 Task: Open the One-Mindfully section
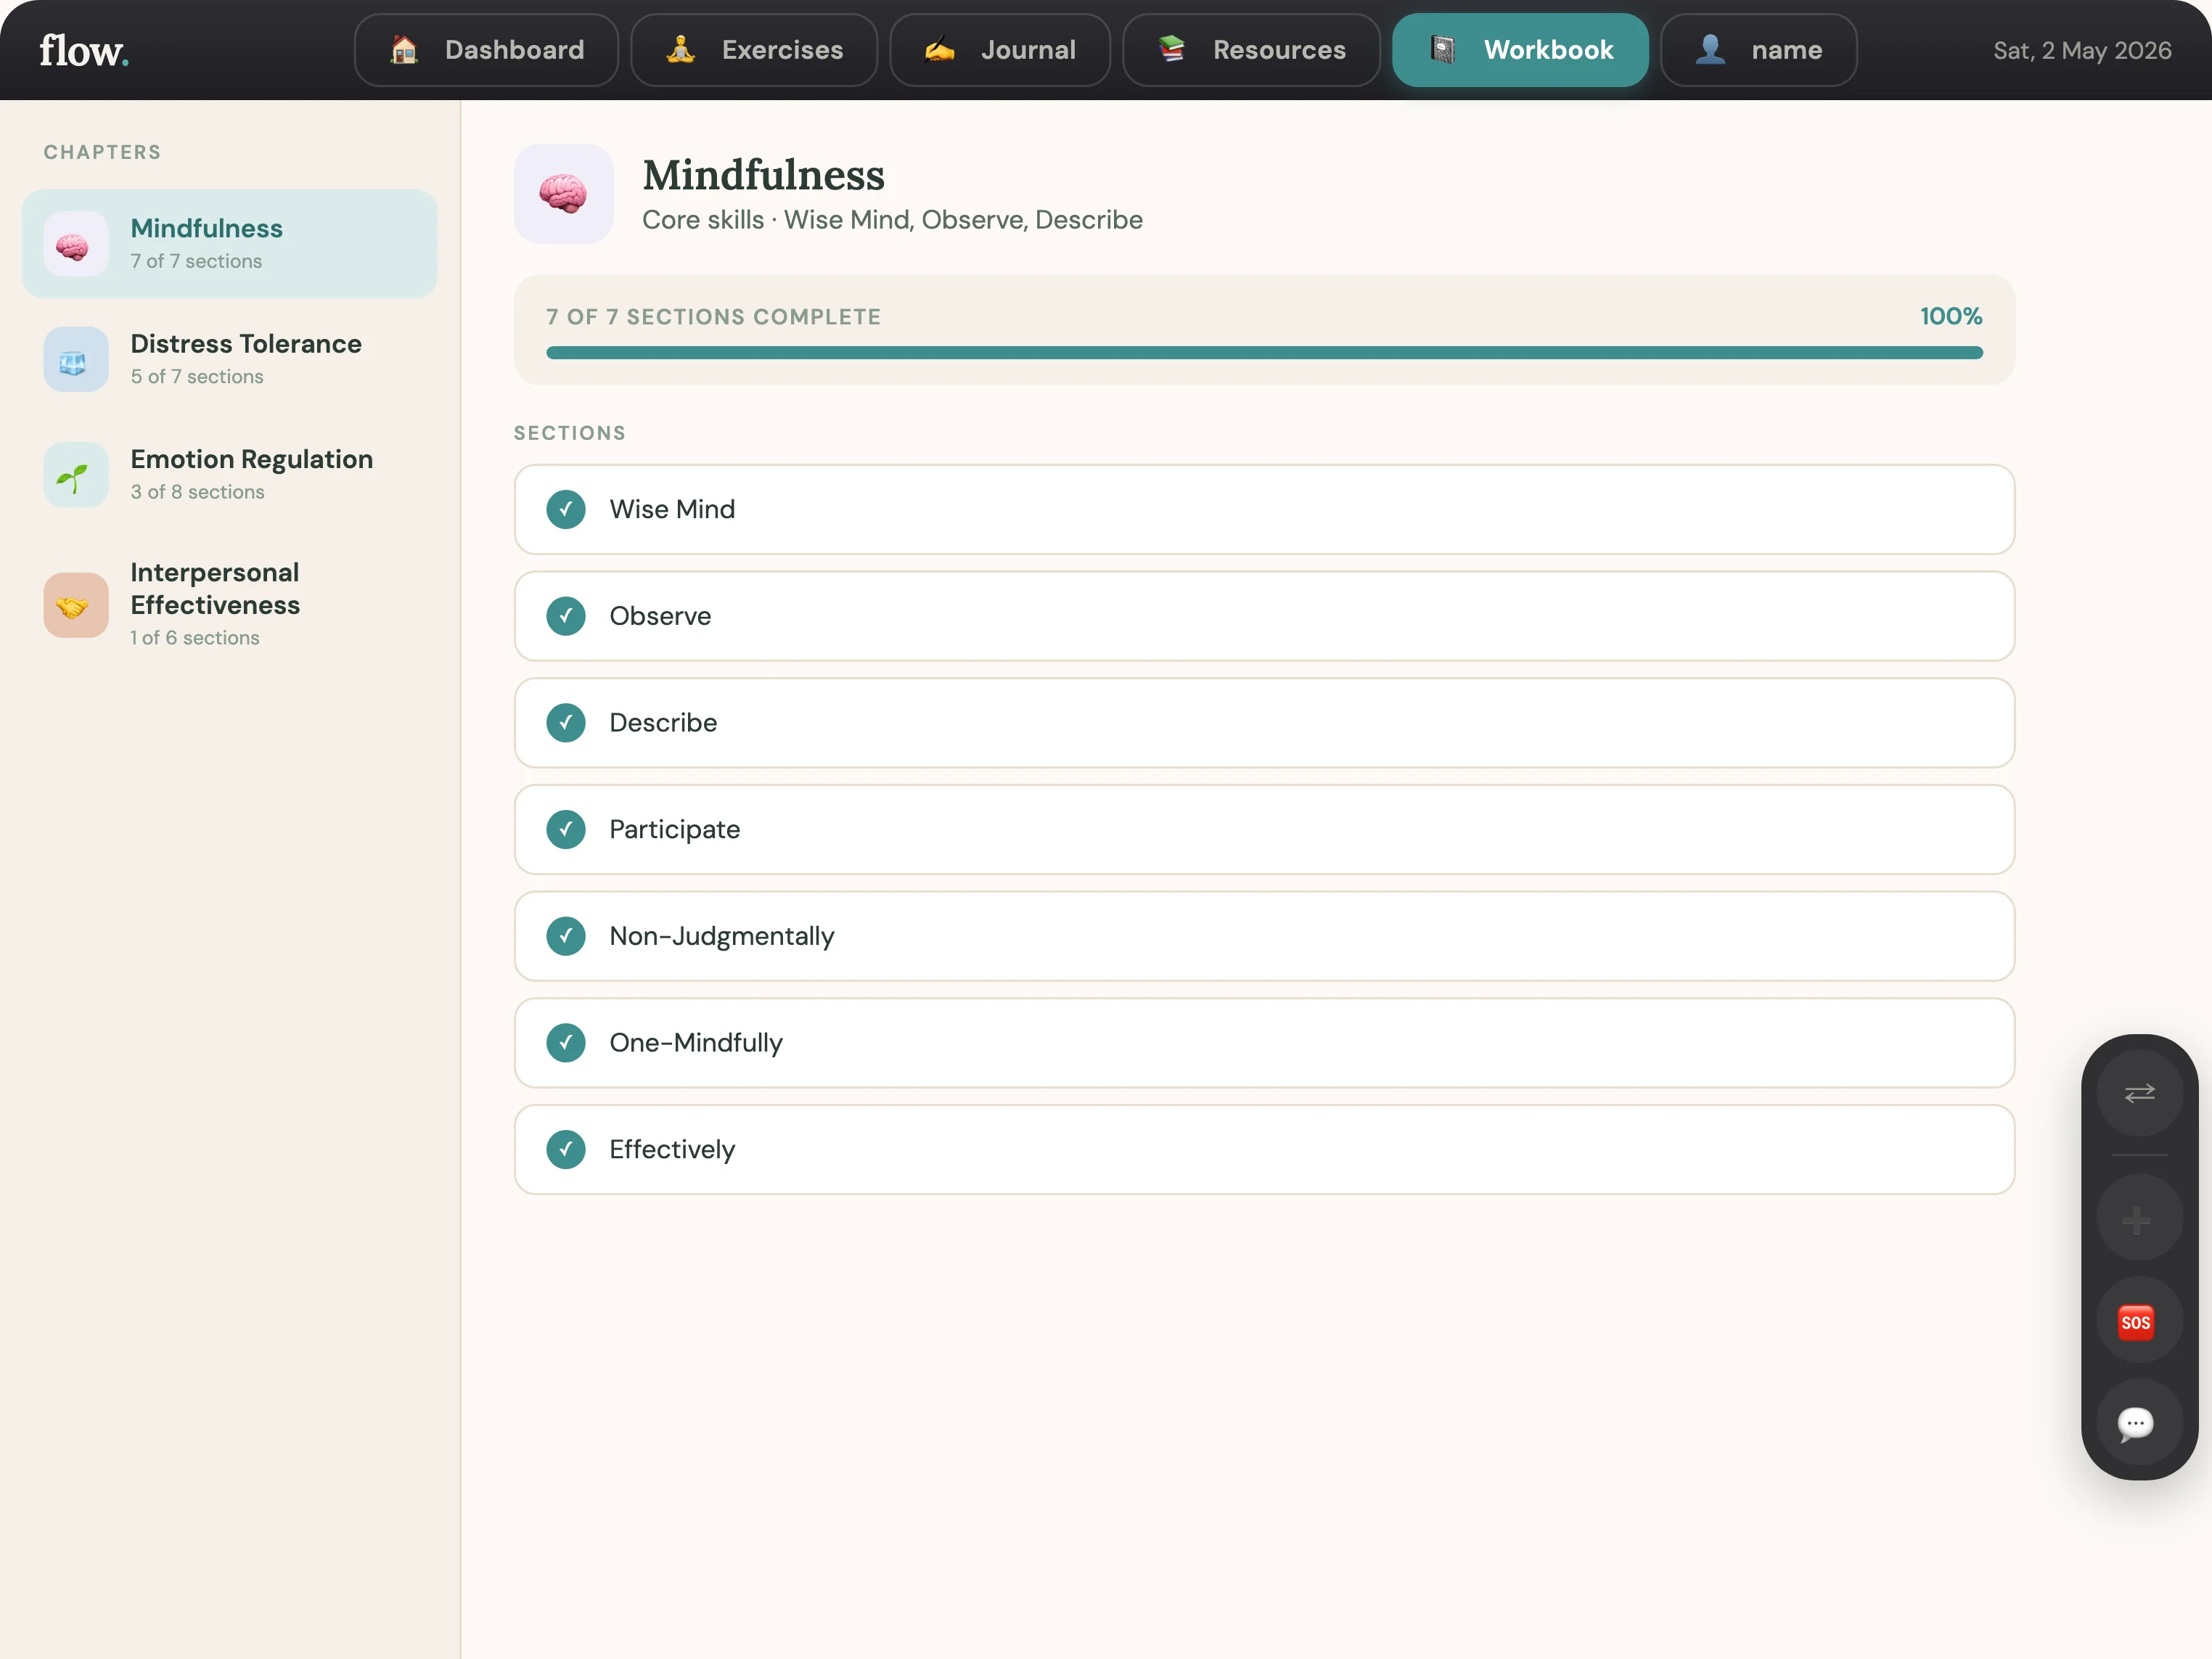(1264, 1043)
